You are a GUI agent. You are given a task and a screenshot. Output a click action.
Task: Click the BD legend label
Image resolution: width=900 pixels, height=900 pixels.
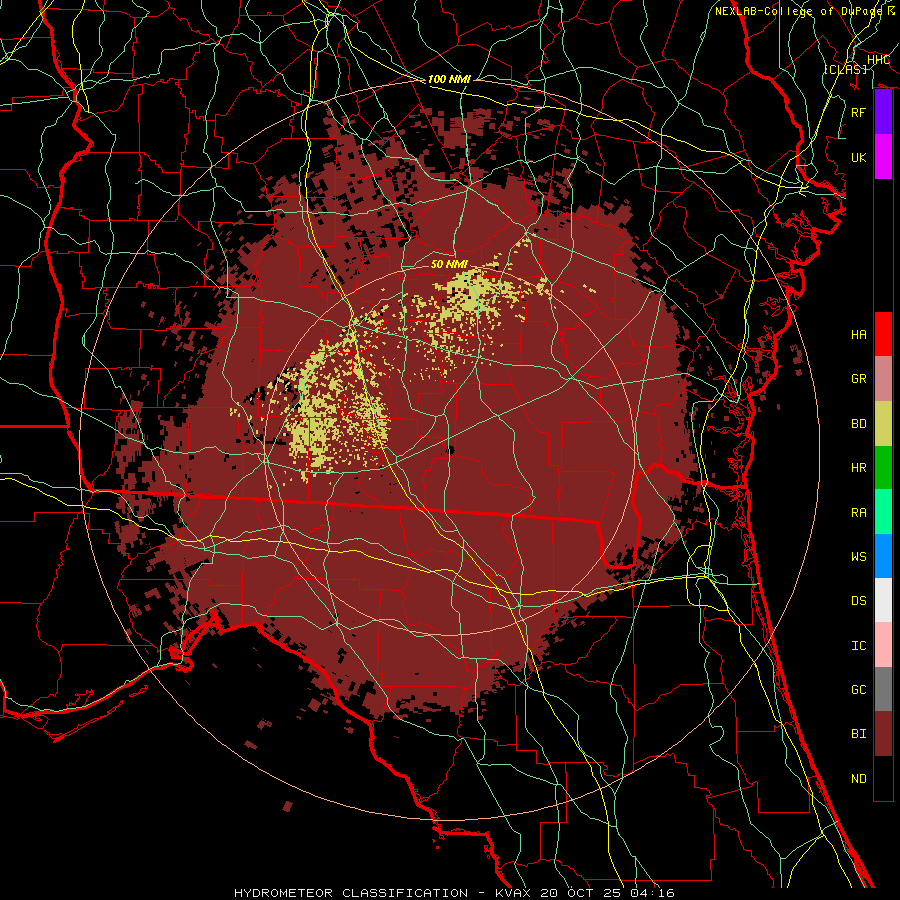858,424
